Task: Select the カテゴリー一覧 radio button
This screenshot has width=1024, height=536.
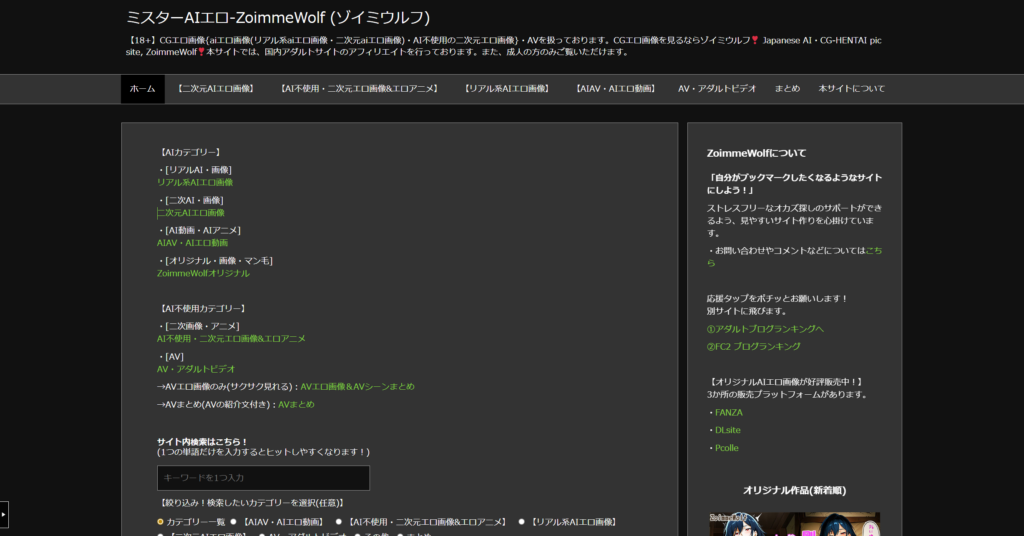Action: (160, 522)
